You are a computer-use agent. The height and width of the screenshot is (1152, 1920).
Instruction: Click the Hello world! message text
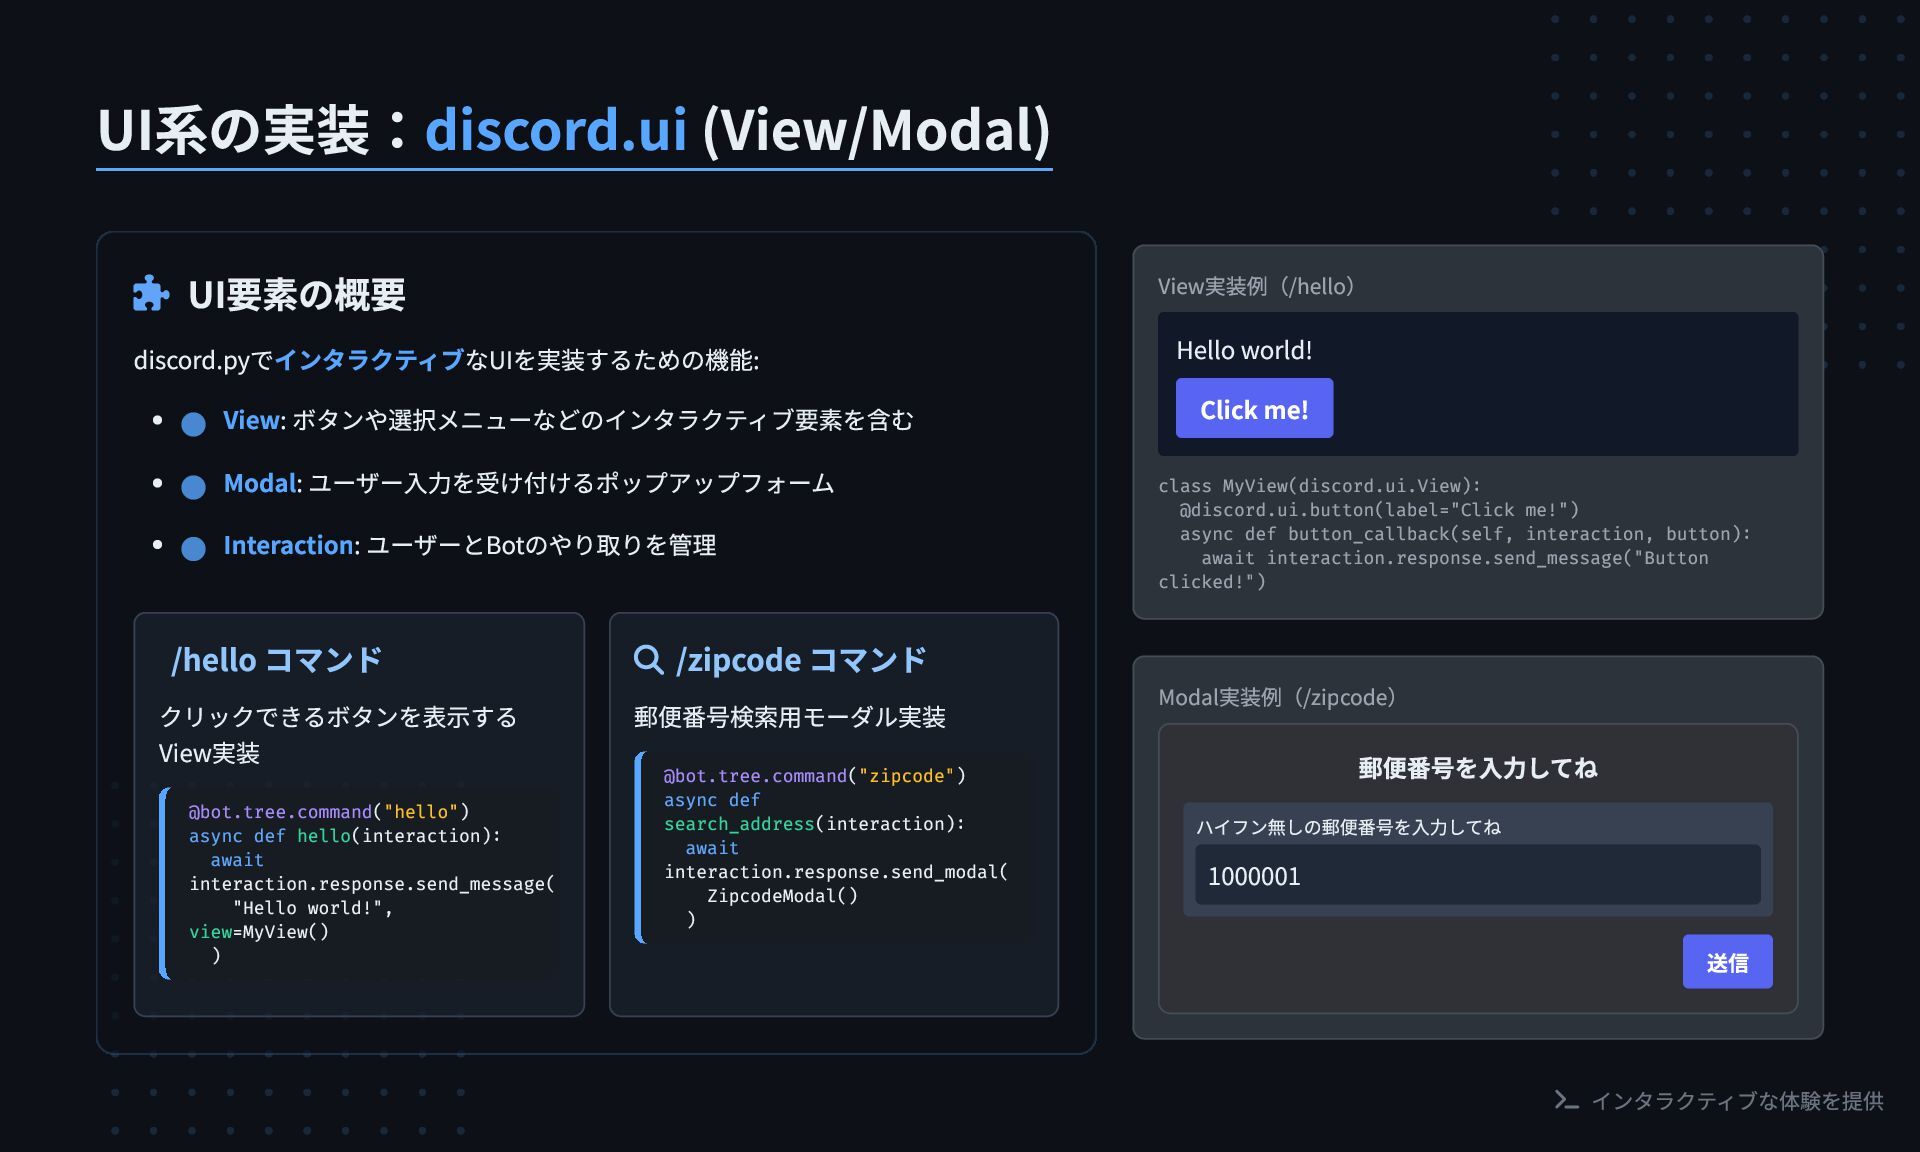(1244, 351)
